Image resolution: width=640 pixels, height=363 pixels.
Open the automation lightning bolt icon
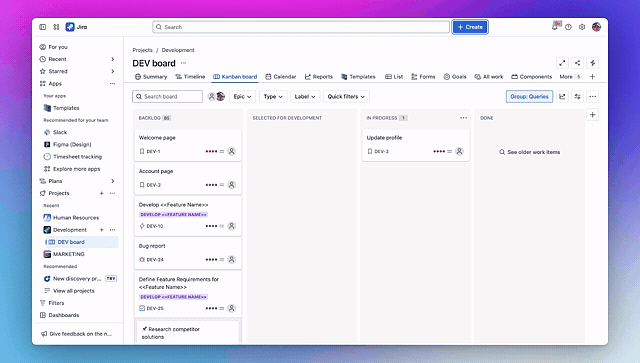click(x=593, y=63)
